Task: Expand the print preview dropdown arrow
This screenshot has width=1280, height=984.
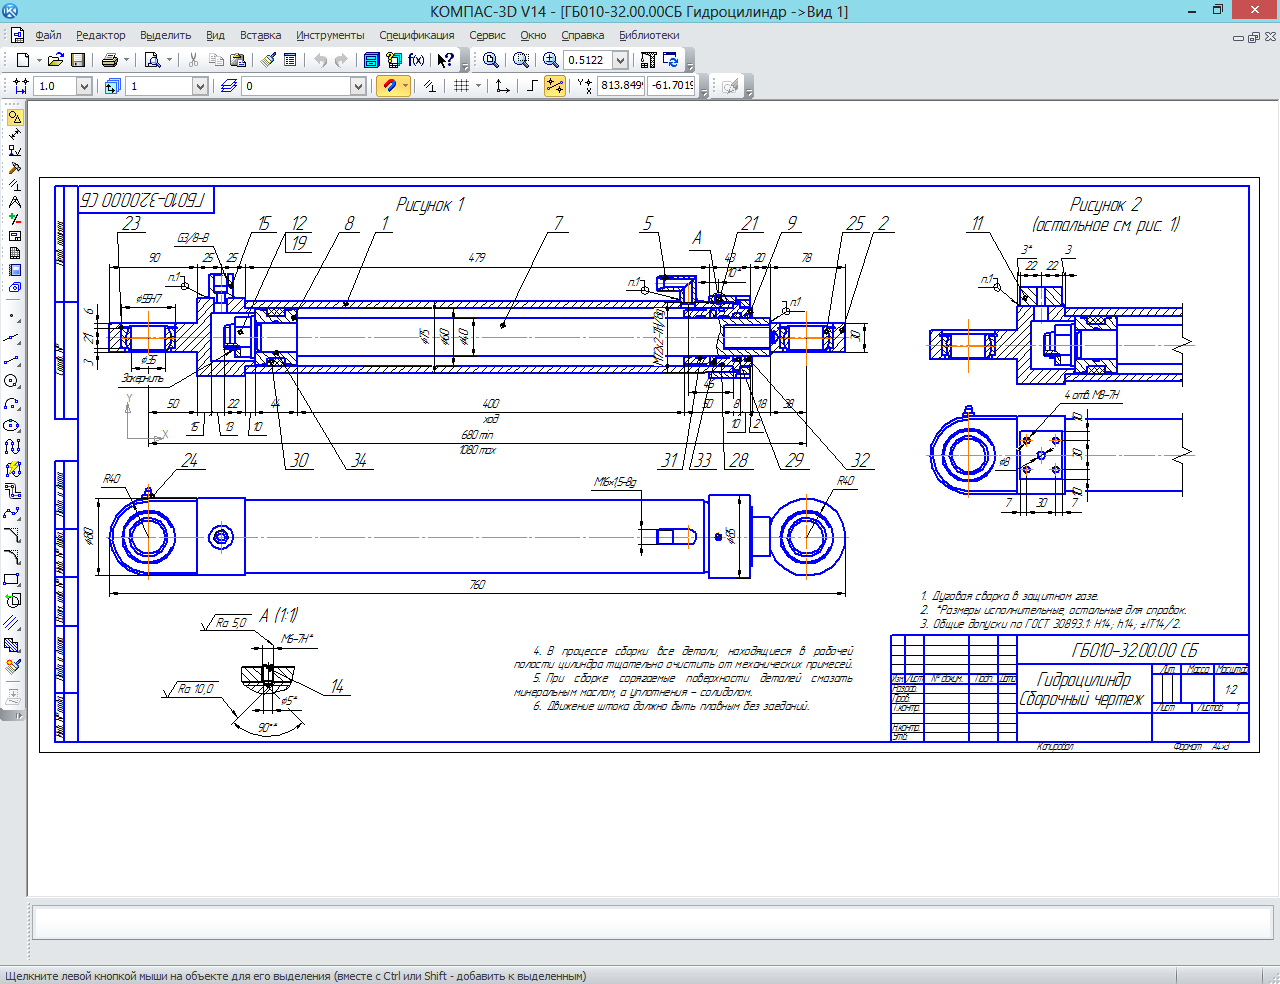Action: [x=169, y=60]
